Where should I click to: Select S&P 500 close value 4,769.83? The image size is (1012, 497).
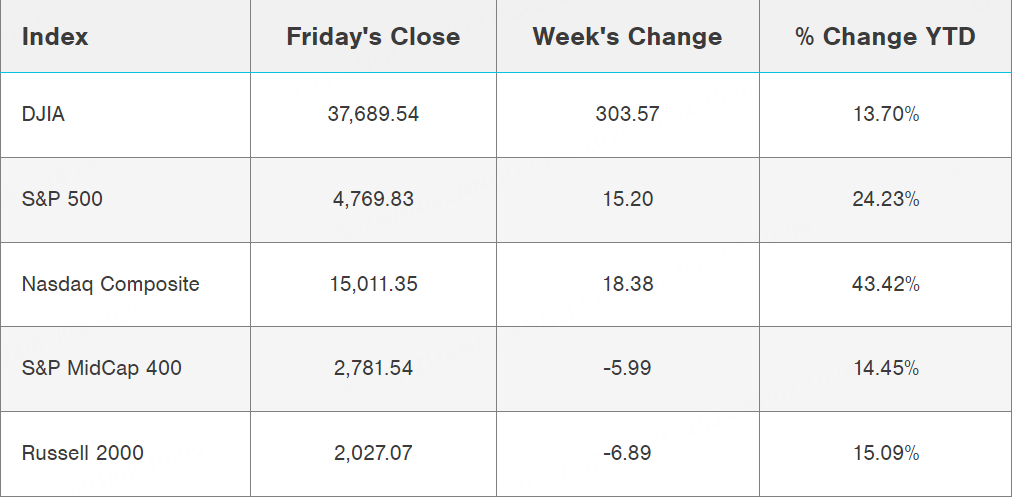pyautogui.click(x=373, y=199)
